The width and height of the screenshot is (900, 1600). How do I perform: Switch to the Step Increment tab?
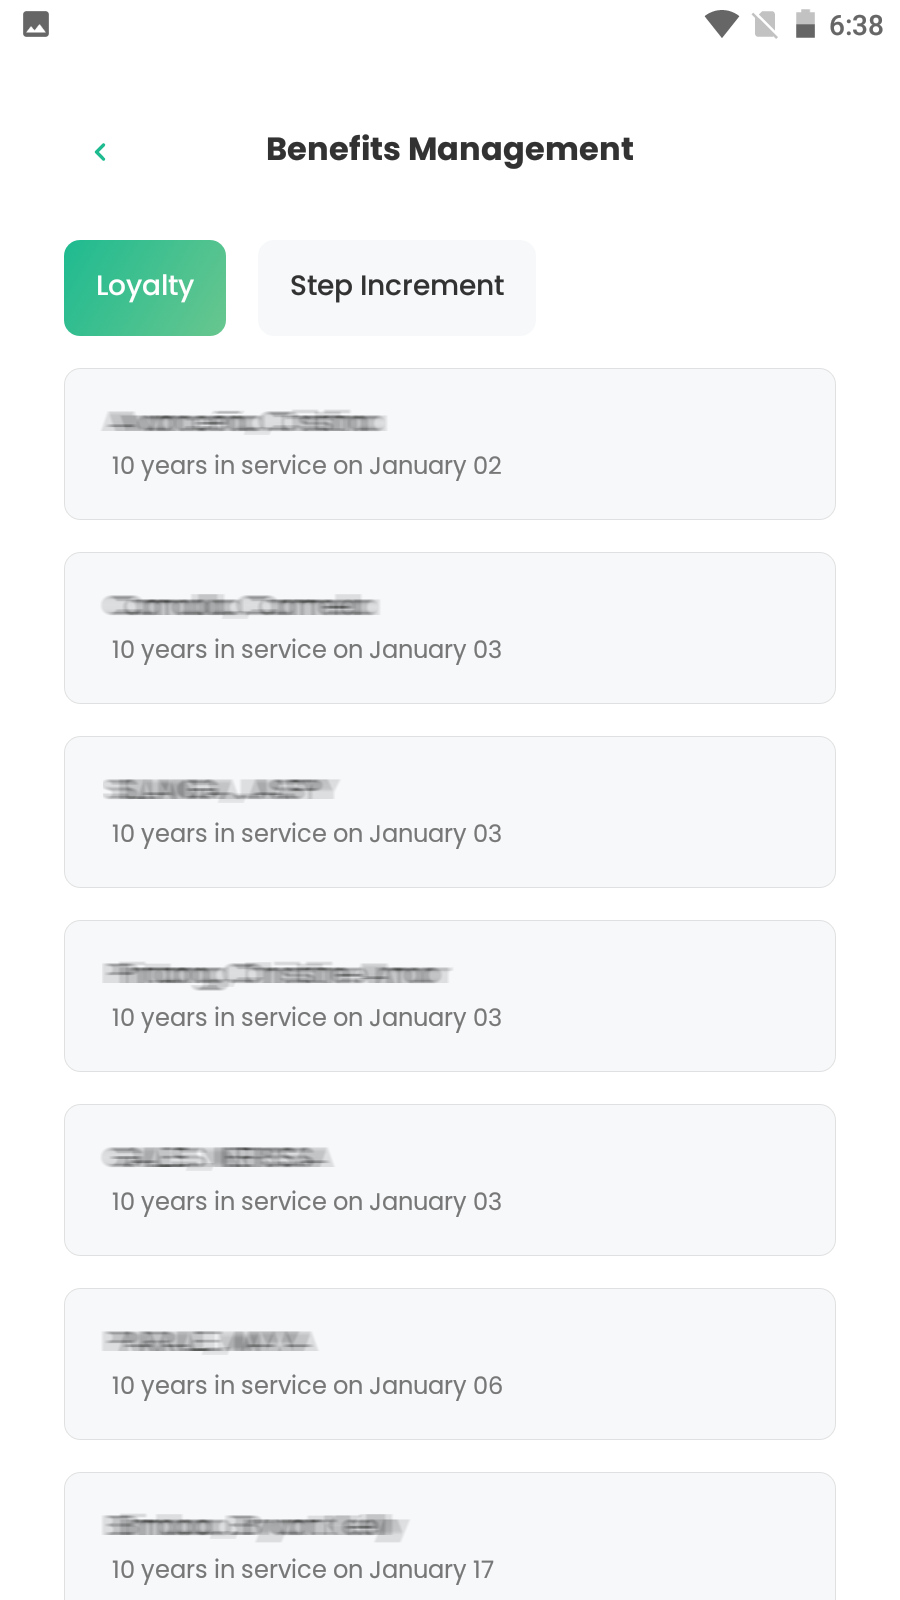point(397,287)
